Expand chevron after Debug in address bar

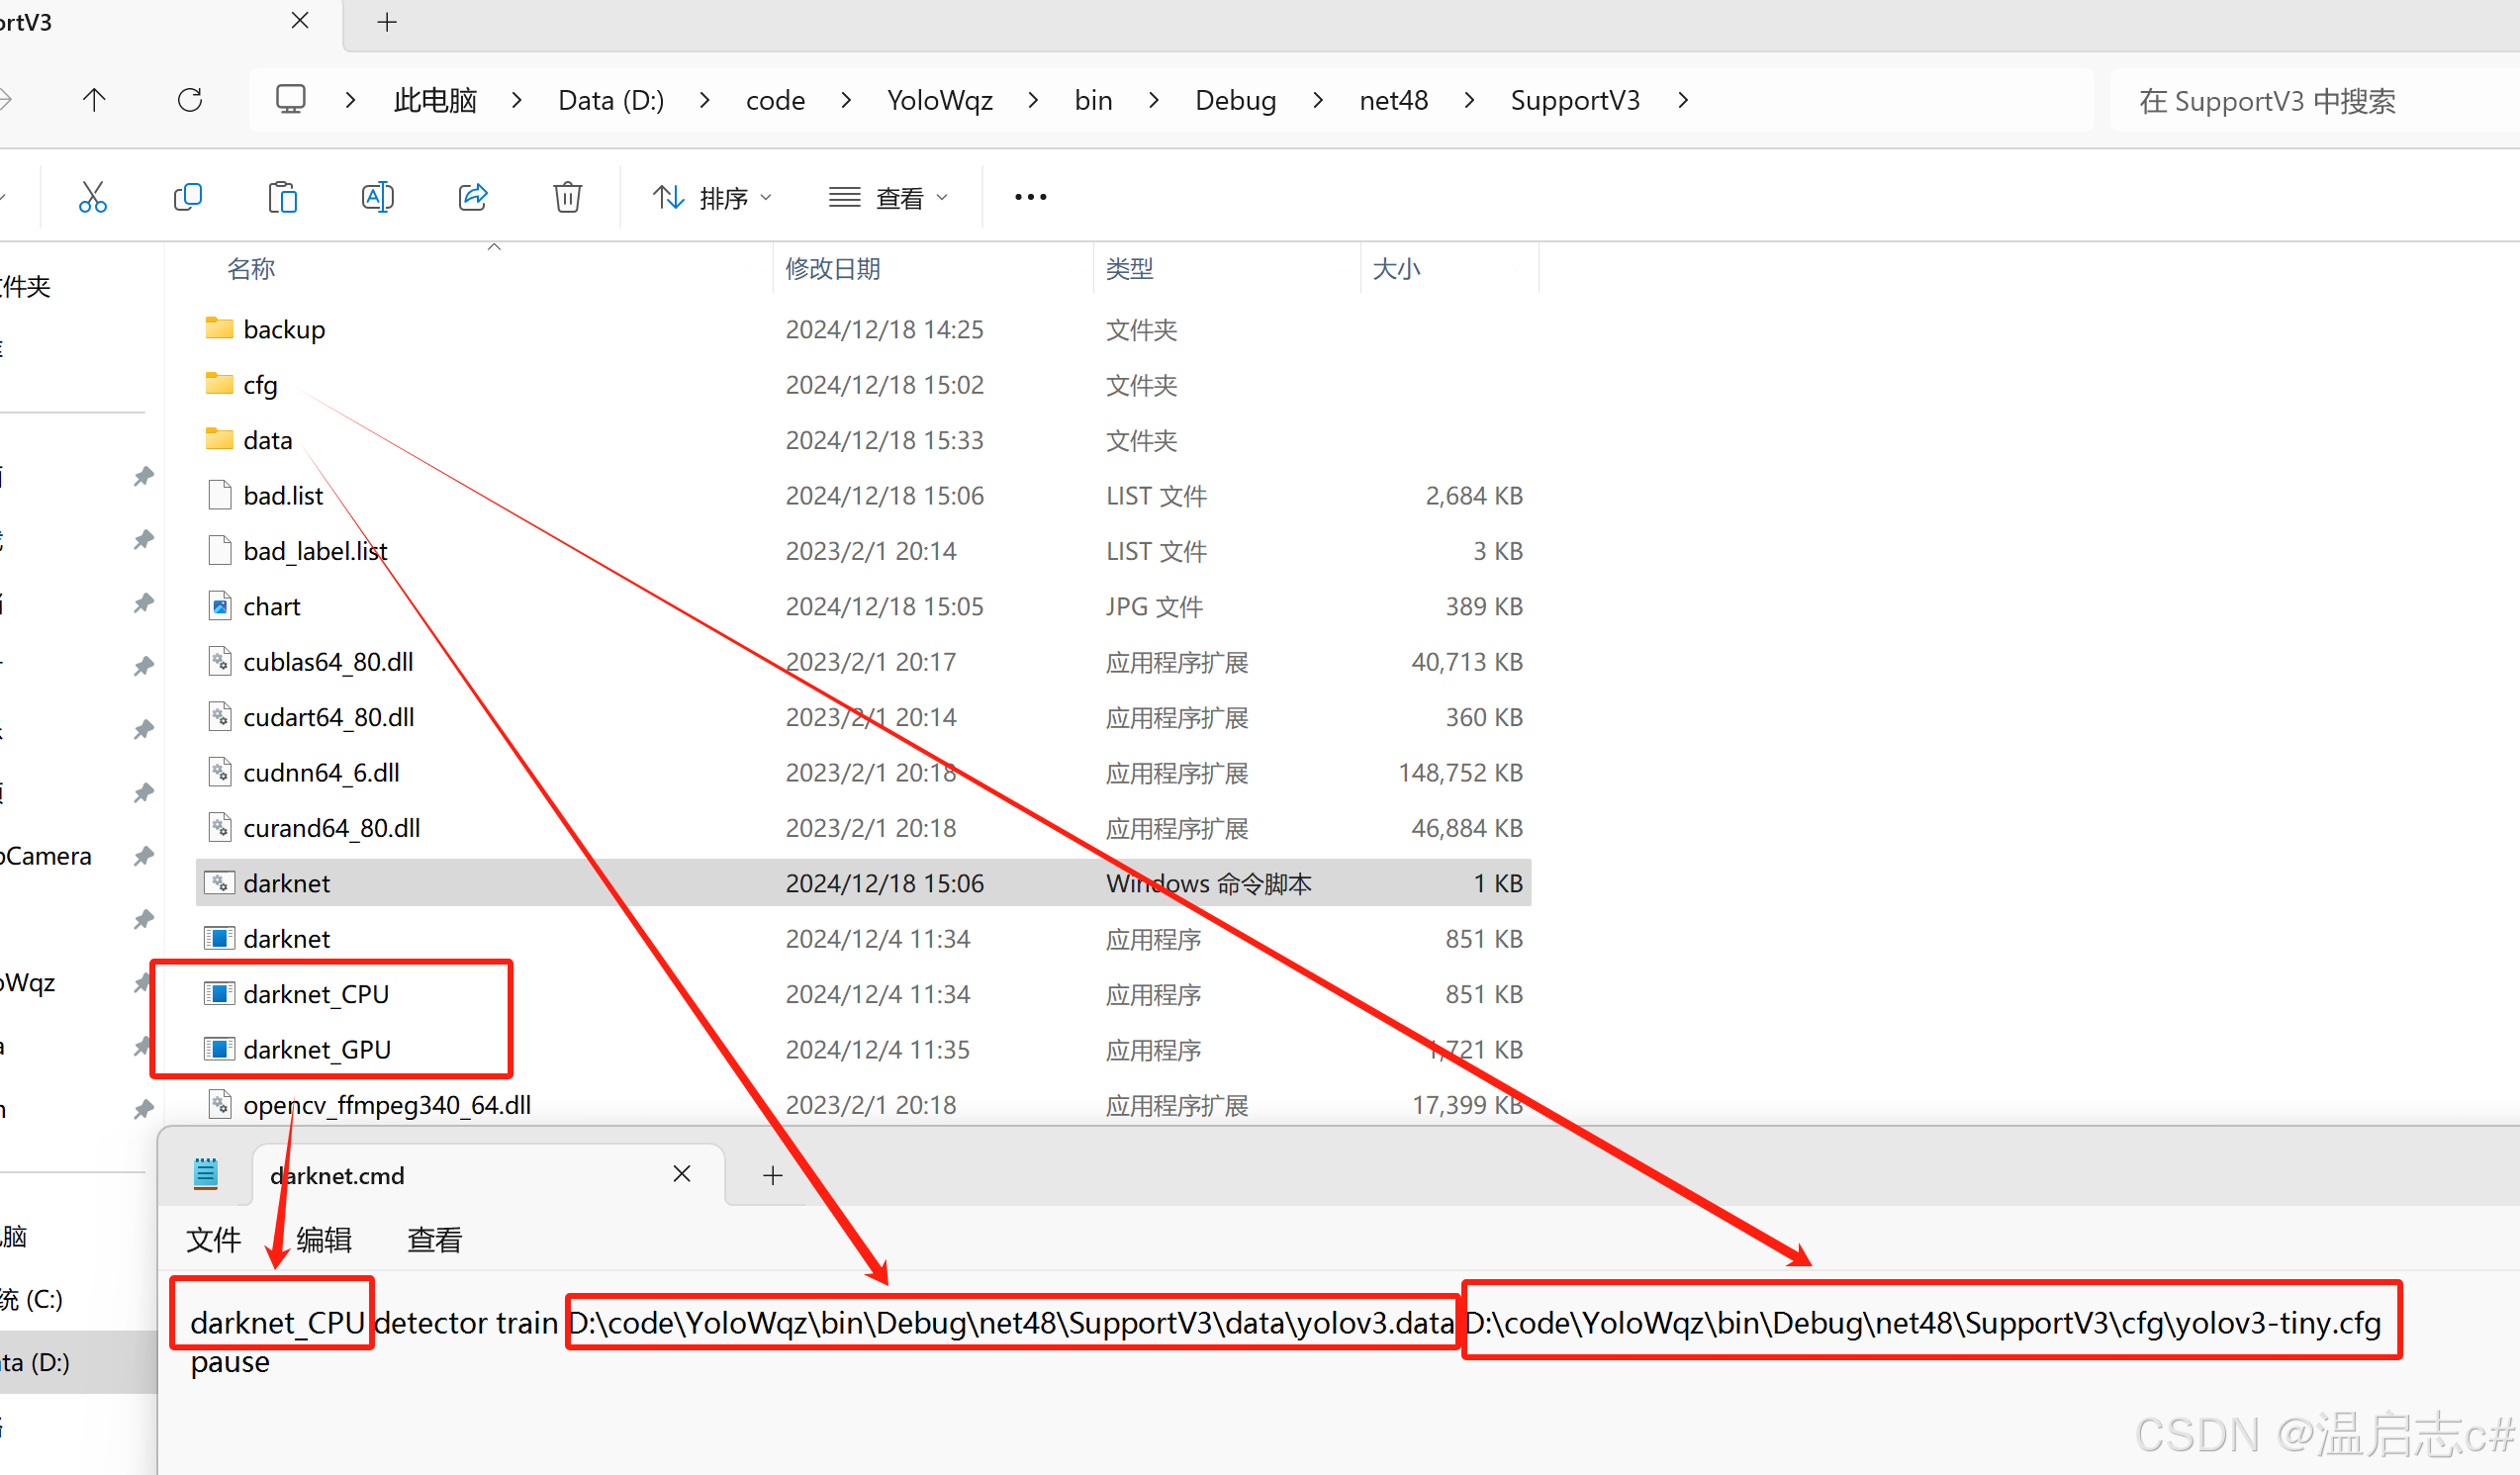(x=1318, y=100)
